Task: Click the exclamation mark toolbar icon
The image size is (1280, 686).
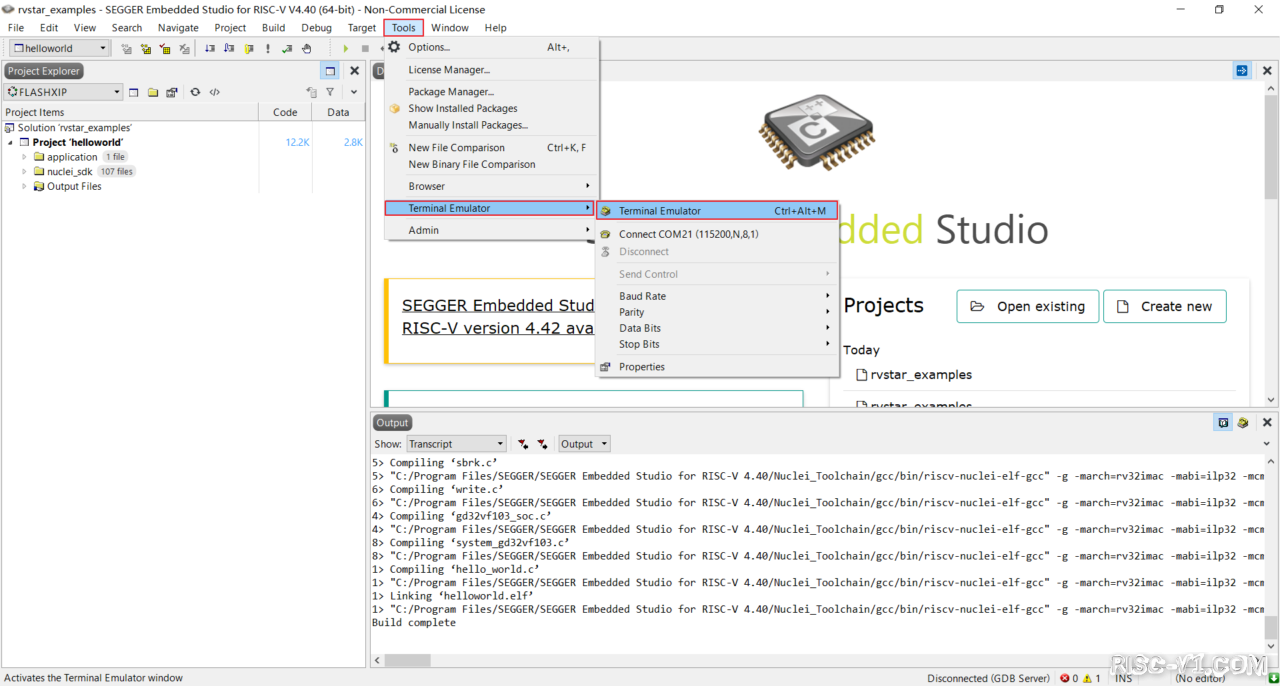Action: pos(268,48)
